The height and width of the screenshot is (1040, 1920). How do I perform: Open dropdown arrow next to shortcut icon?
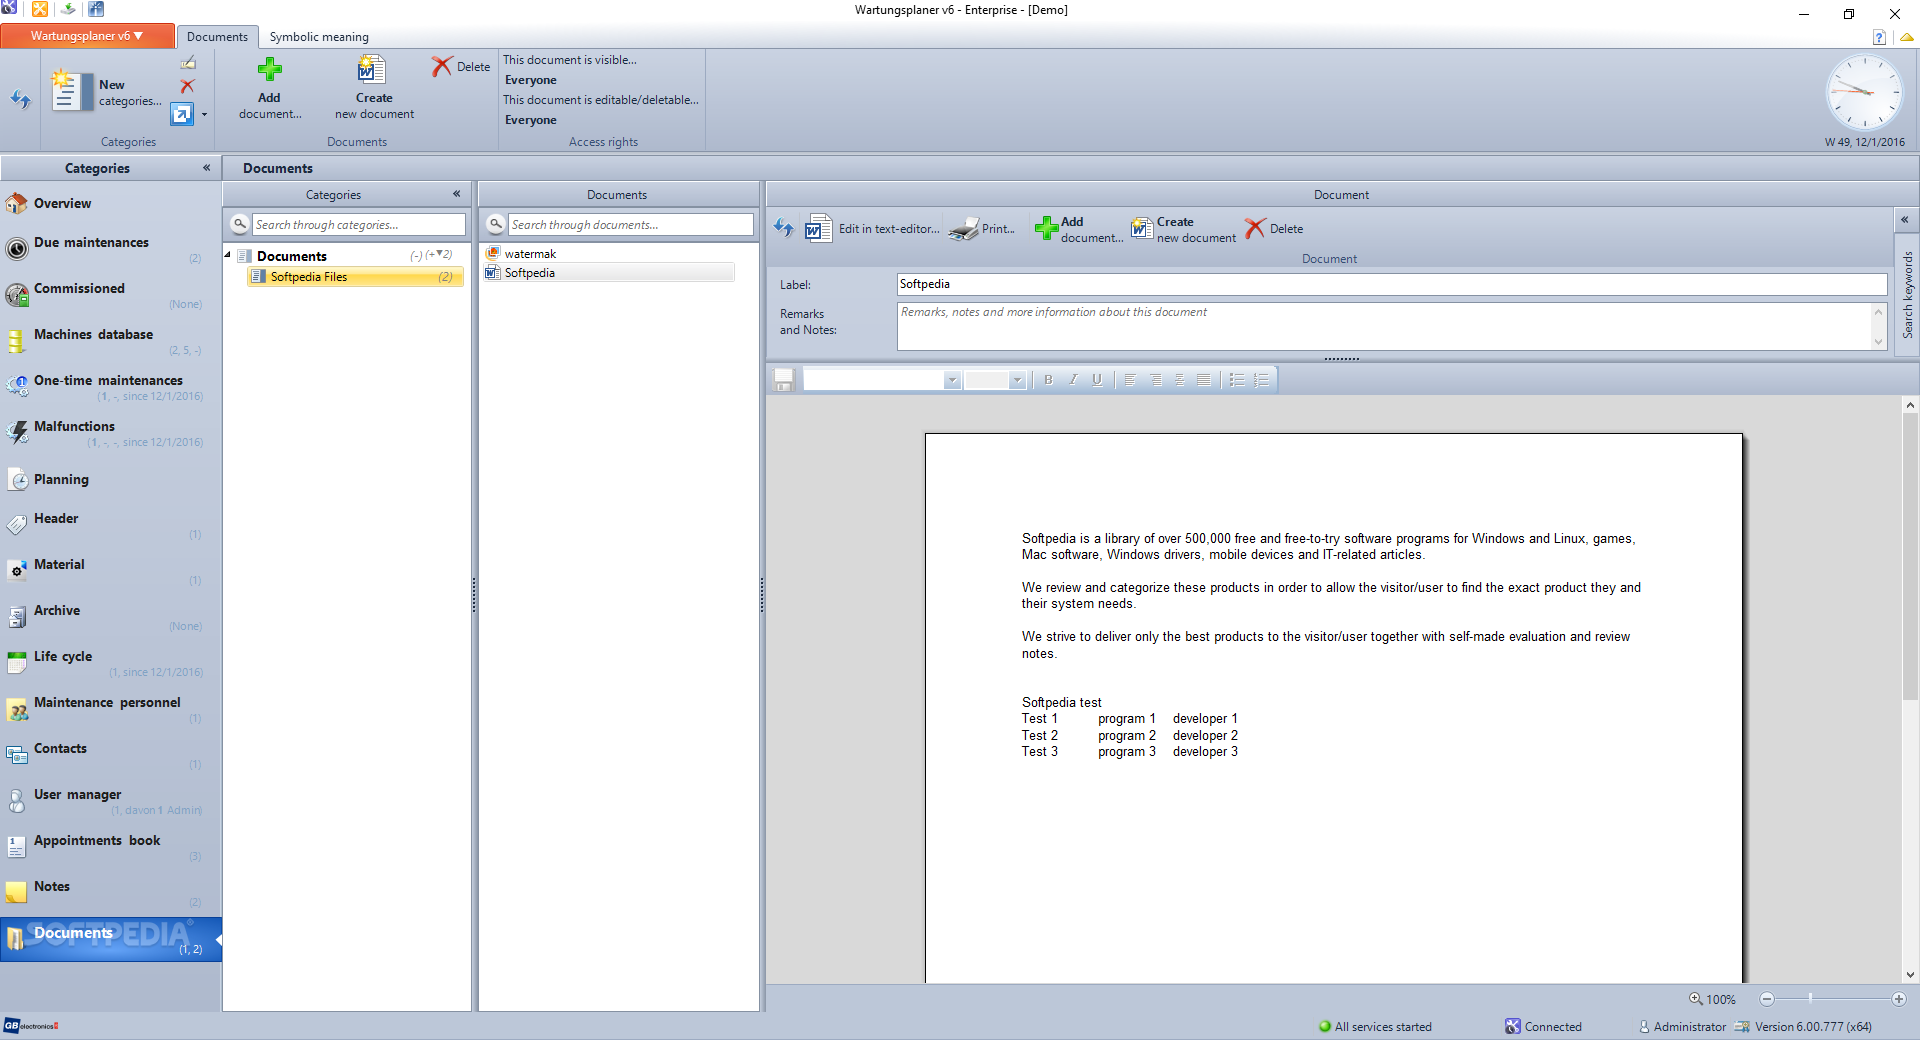(204, 115)
